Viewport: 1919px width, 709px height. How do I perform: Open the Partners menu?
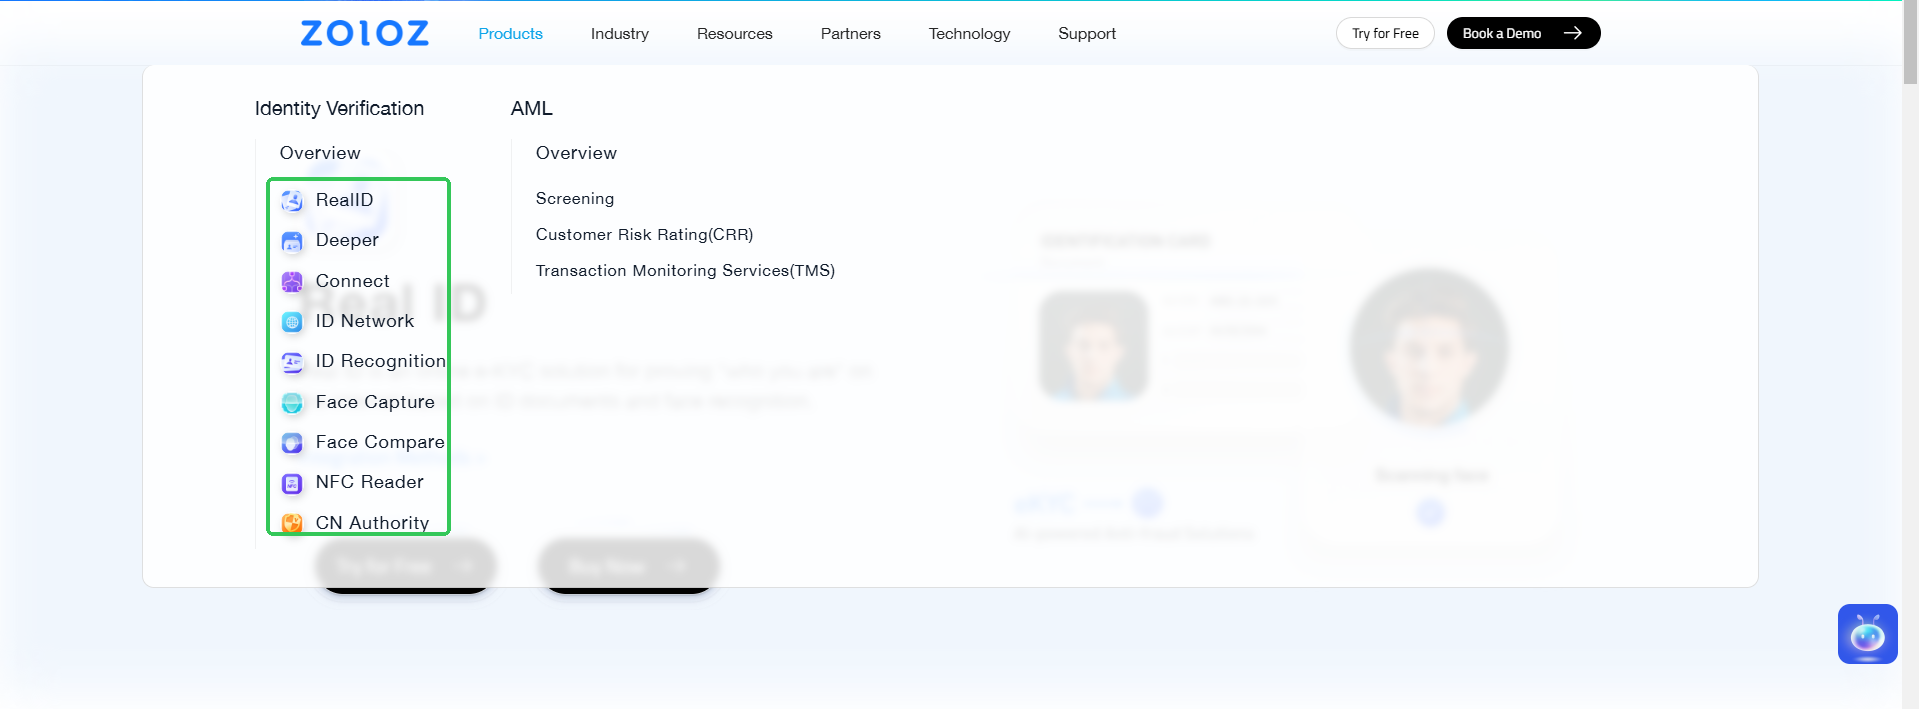point(851,33)
